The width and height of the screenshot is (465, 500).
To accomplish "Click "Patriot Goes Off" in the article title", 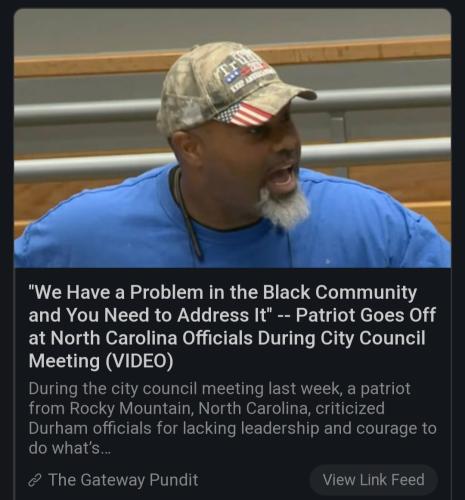I will [x=366, y=315].
